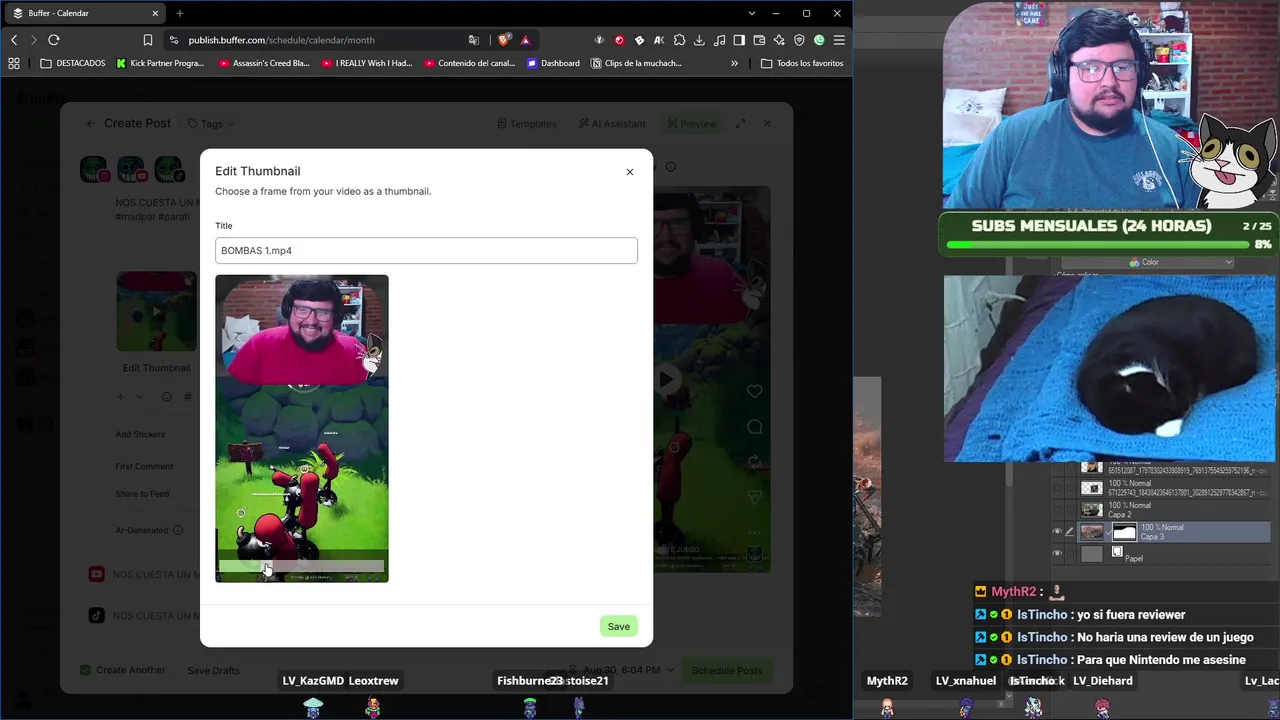Toggle the Create Another checkbox
1280x720 pixels.
pos(85,670)
